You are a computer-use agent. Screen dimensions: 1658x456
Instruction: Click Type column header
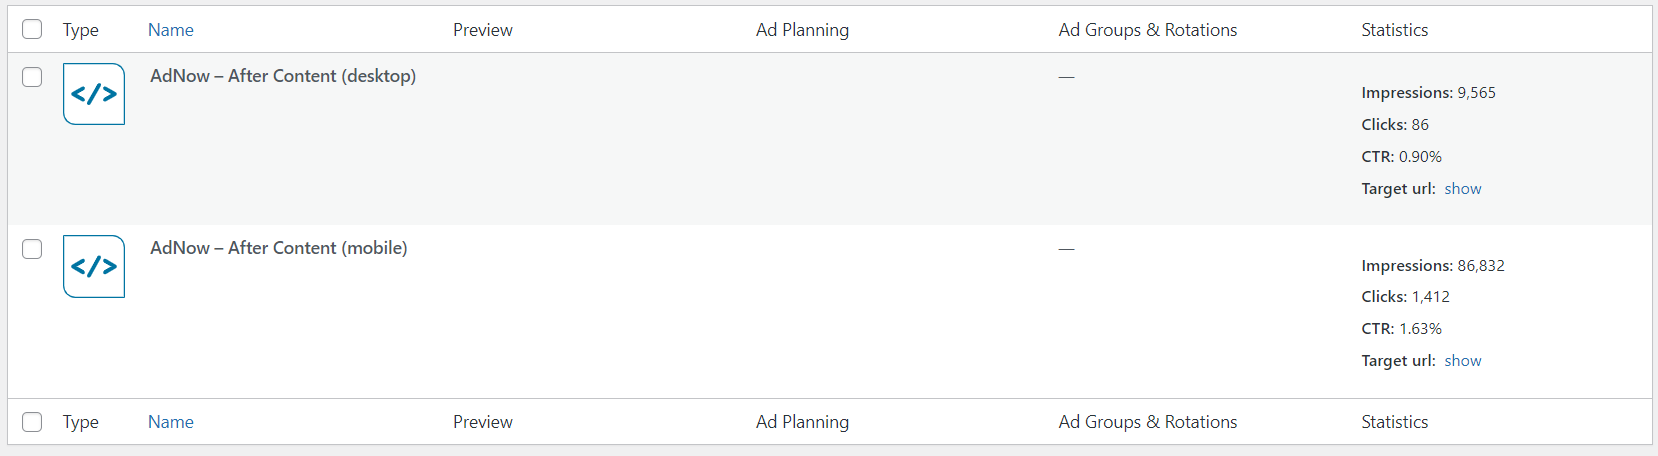tap(81, 30)
